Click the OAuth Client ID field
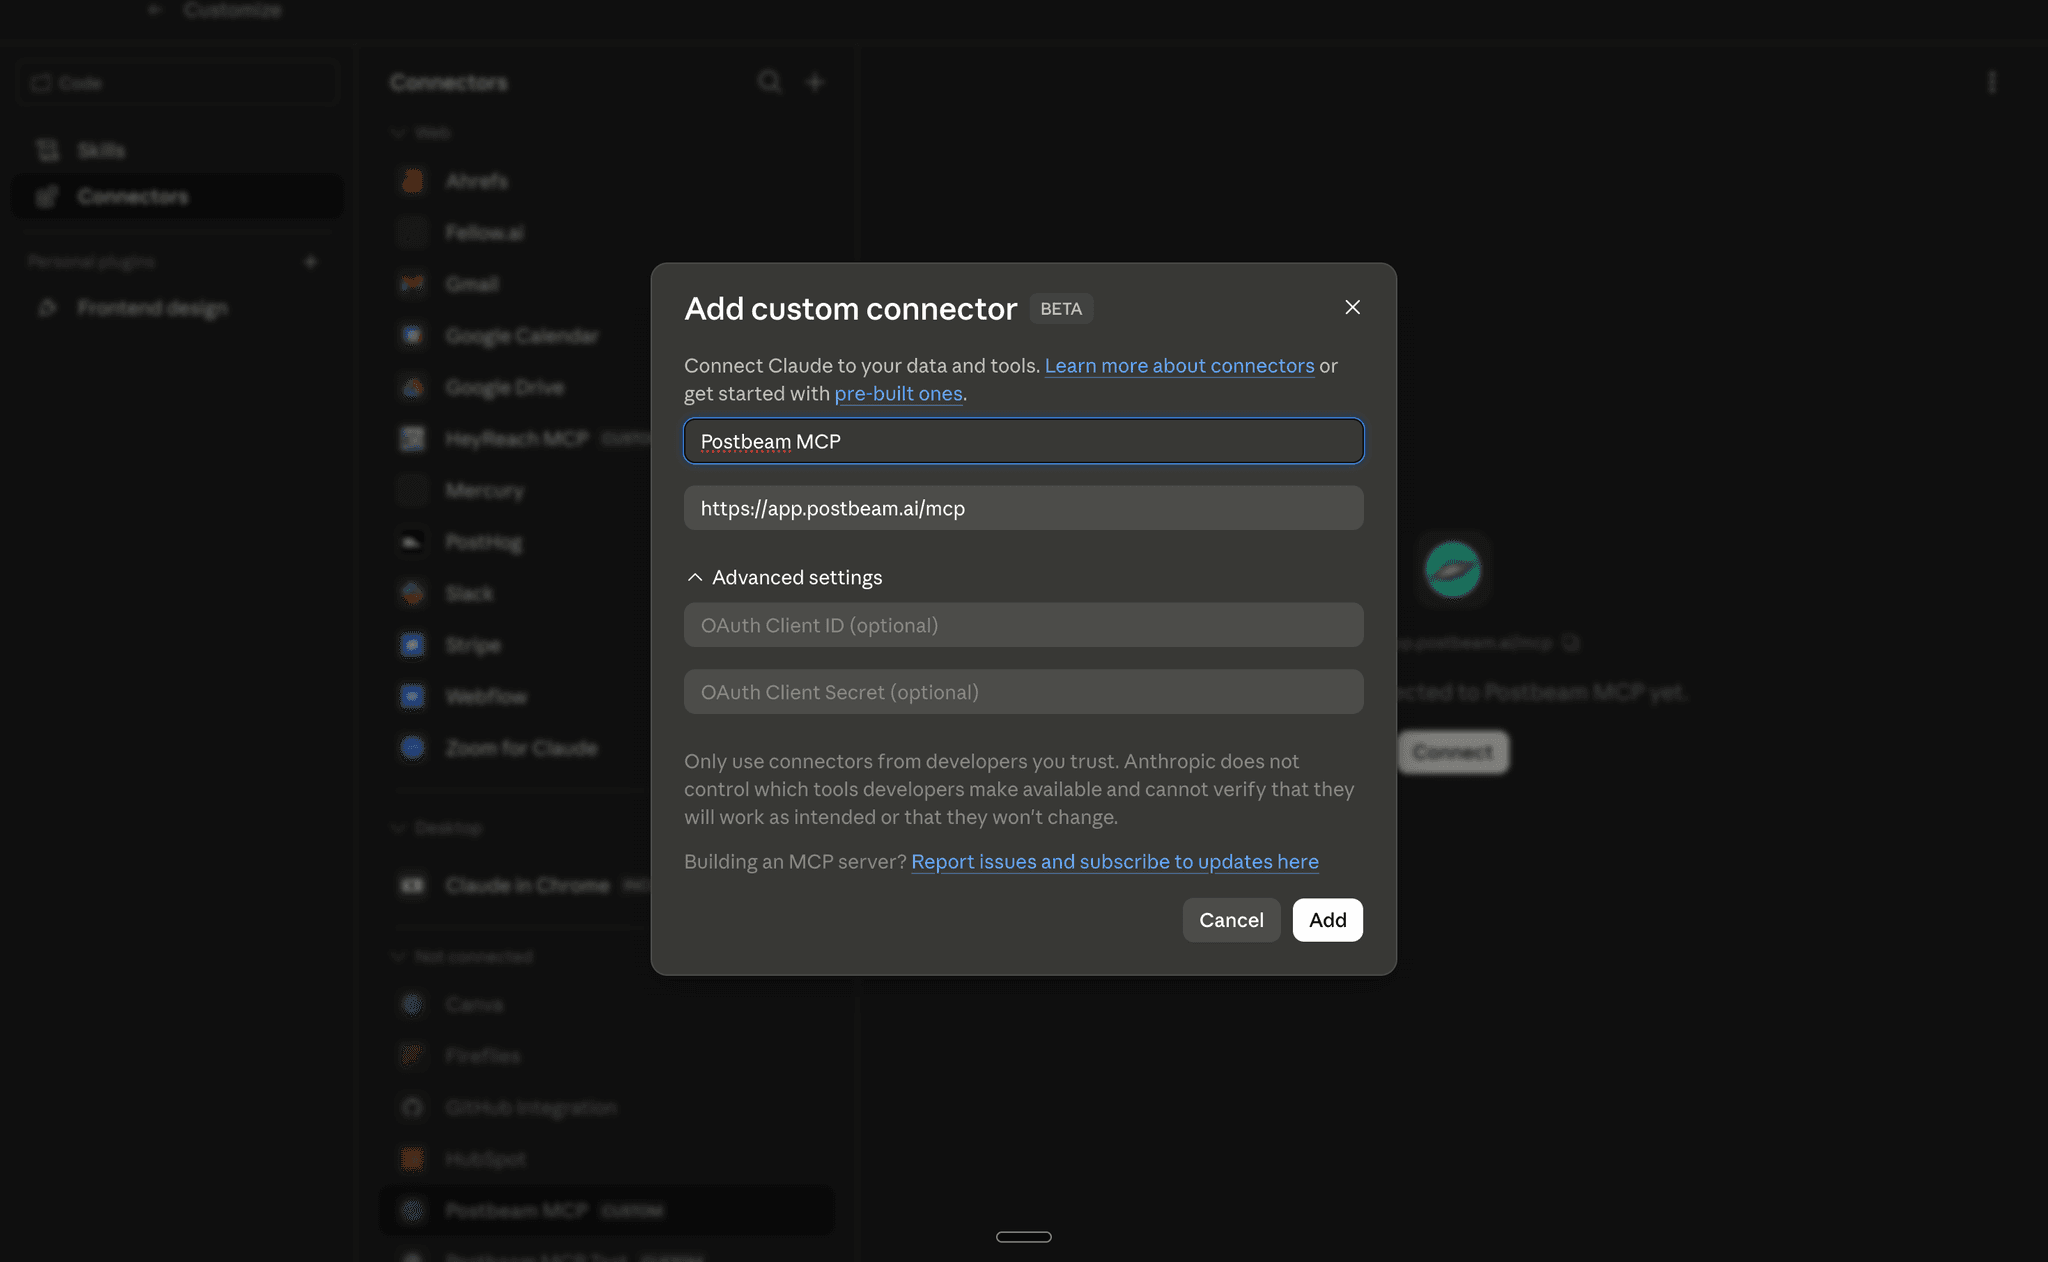2048x1262 pixels. (1023, 625)
